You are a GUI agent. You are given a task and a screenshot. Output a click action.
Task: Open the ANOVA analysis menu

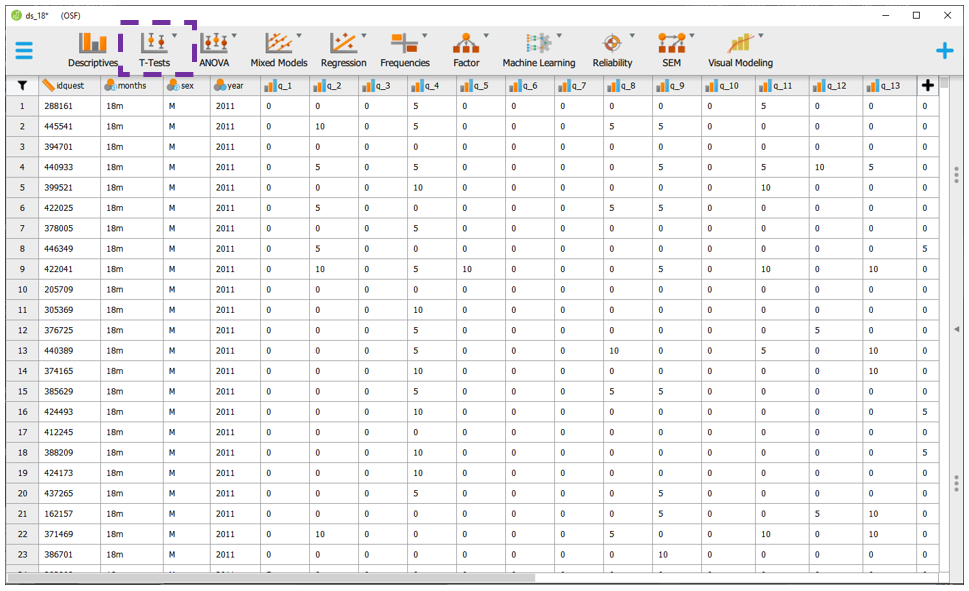point(214,49)
